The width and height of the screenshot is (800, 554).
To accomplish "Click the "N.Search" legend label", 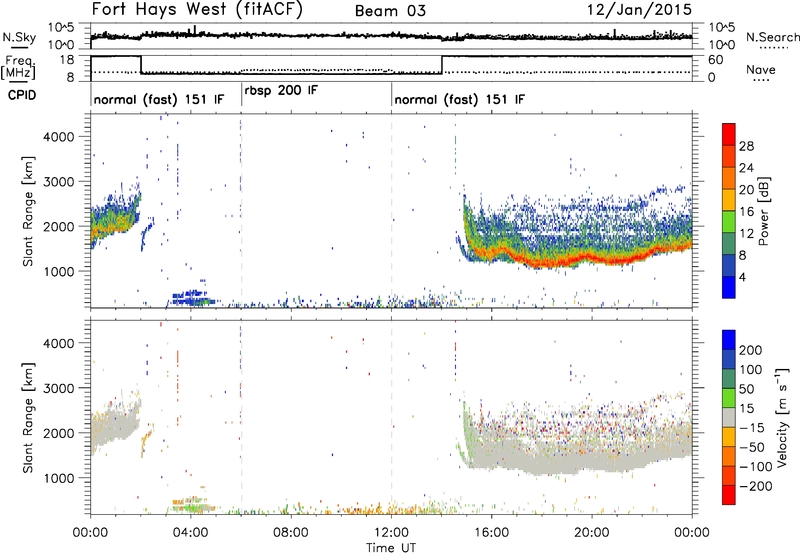I will click(773, 37).
